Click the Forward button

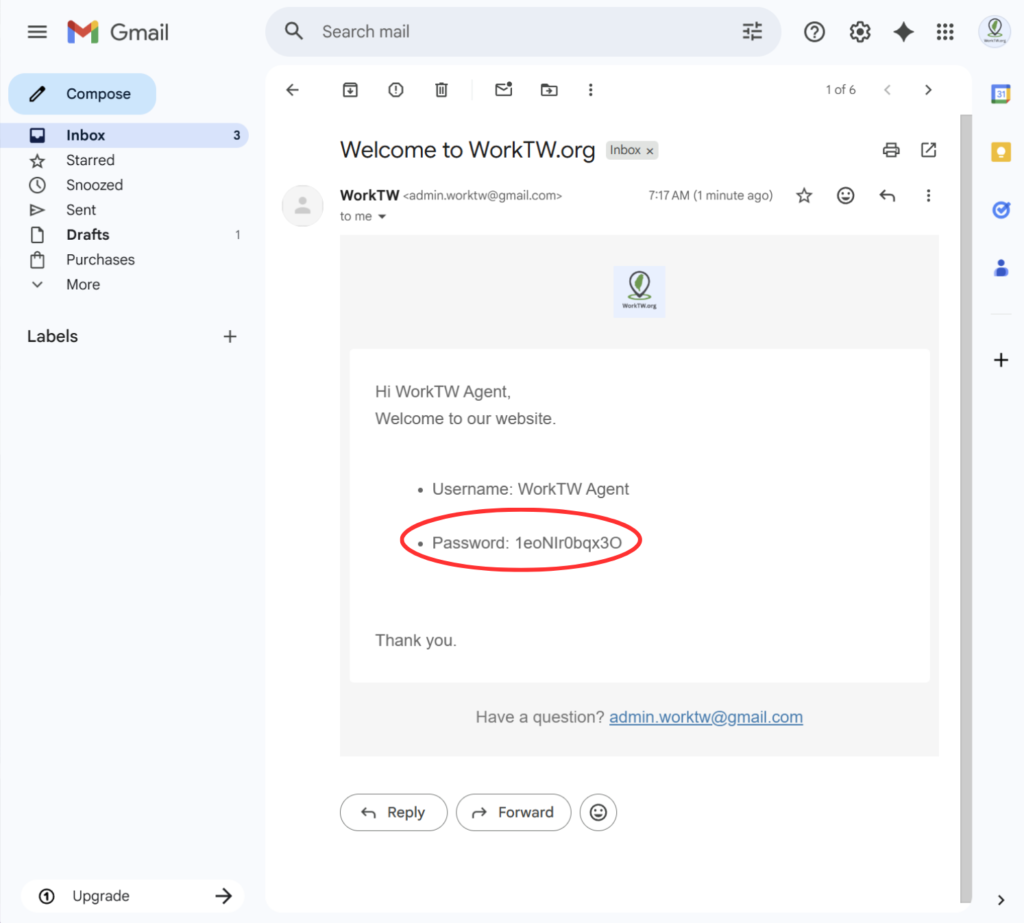pyautogui.click(x=513, y=812)
